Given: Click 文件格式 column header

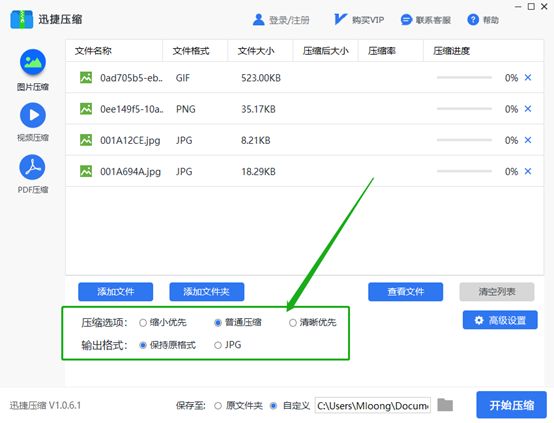Looking at the screenshot, I should [x=191, y=51].
